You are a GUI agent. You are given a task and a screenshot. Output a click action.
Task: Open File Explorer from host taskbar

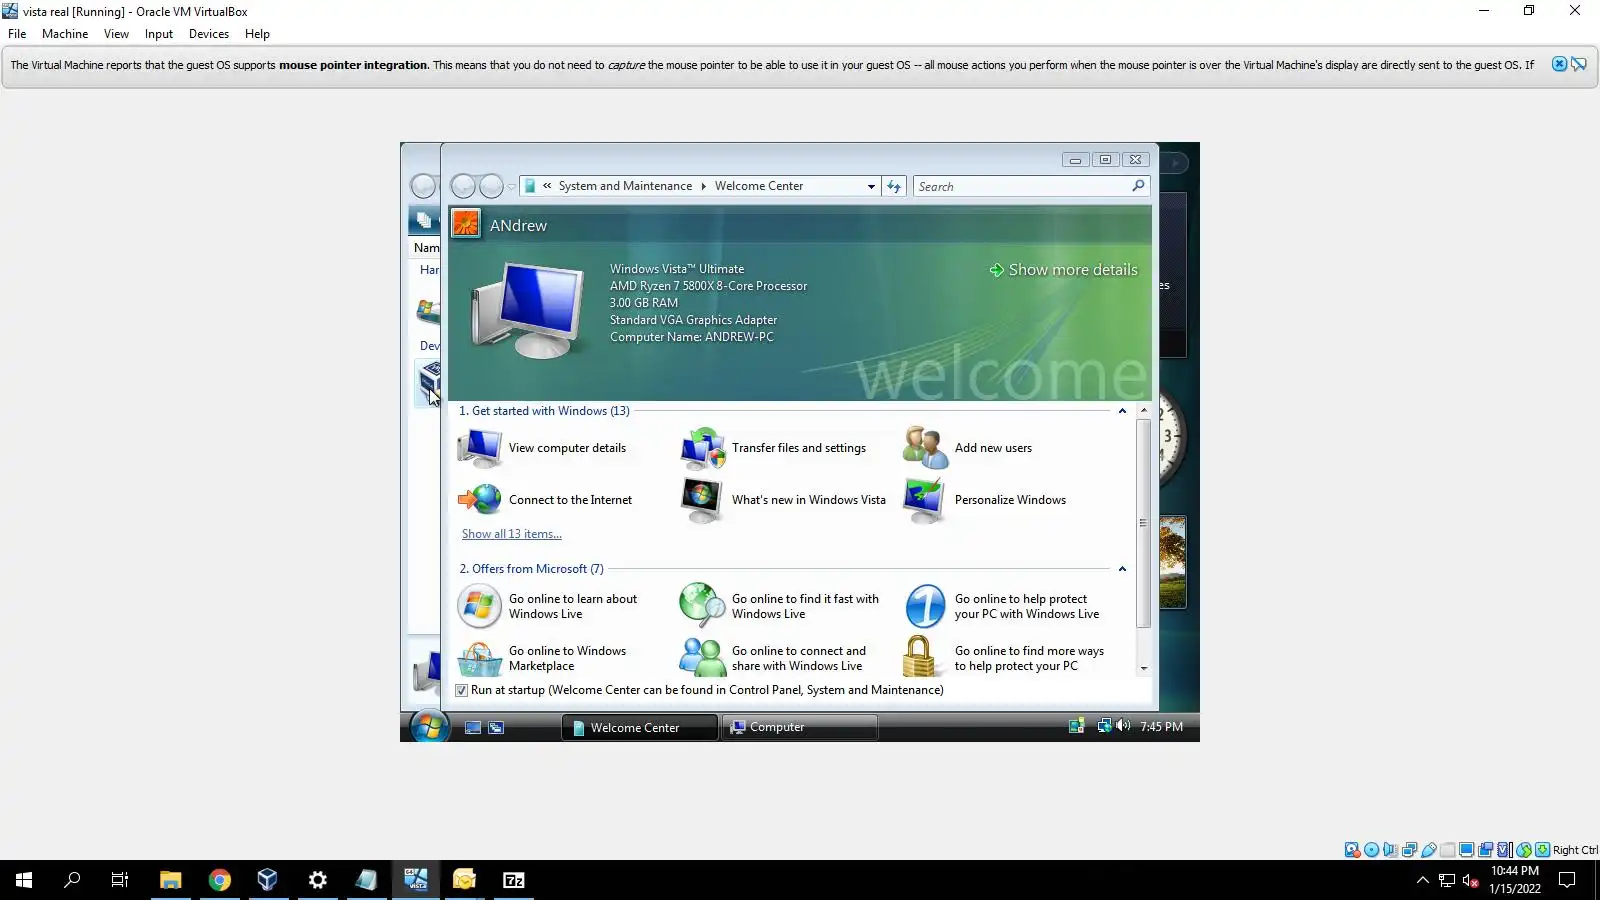pos(171,880)
